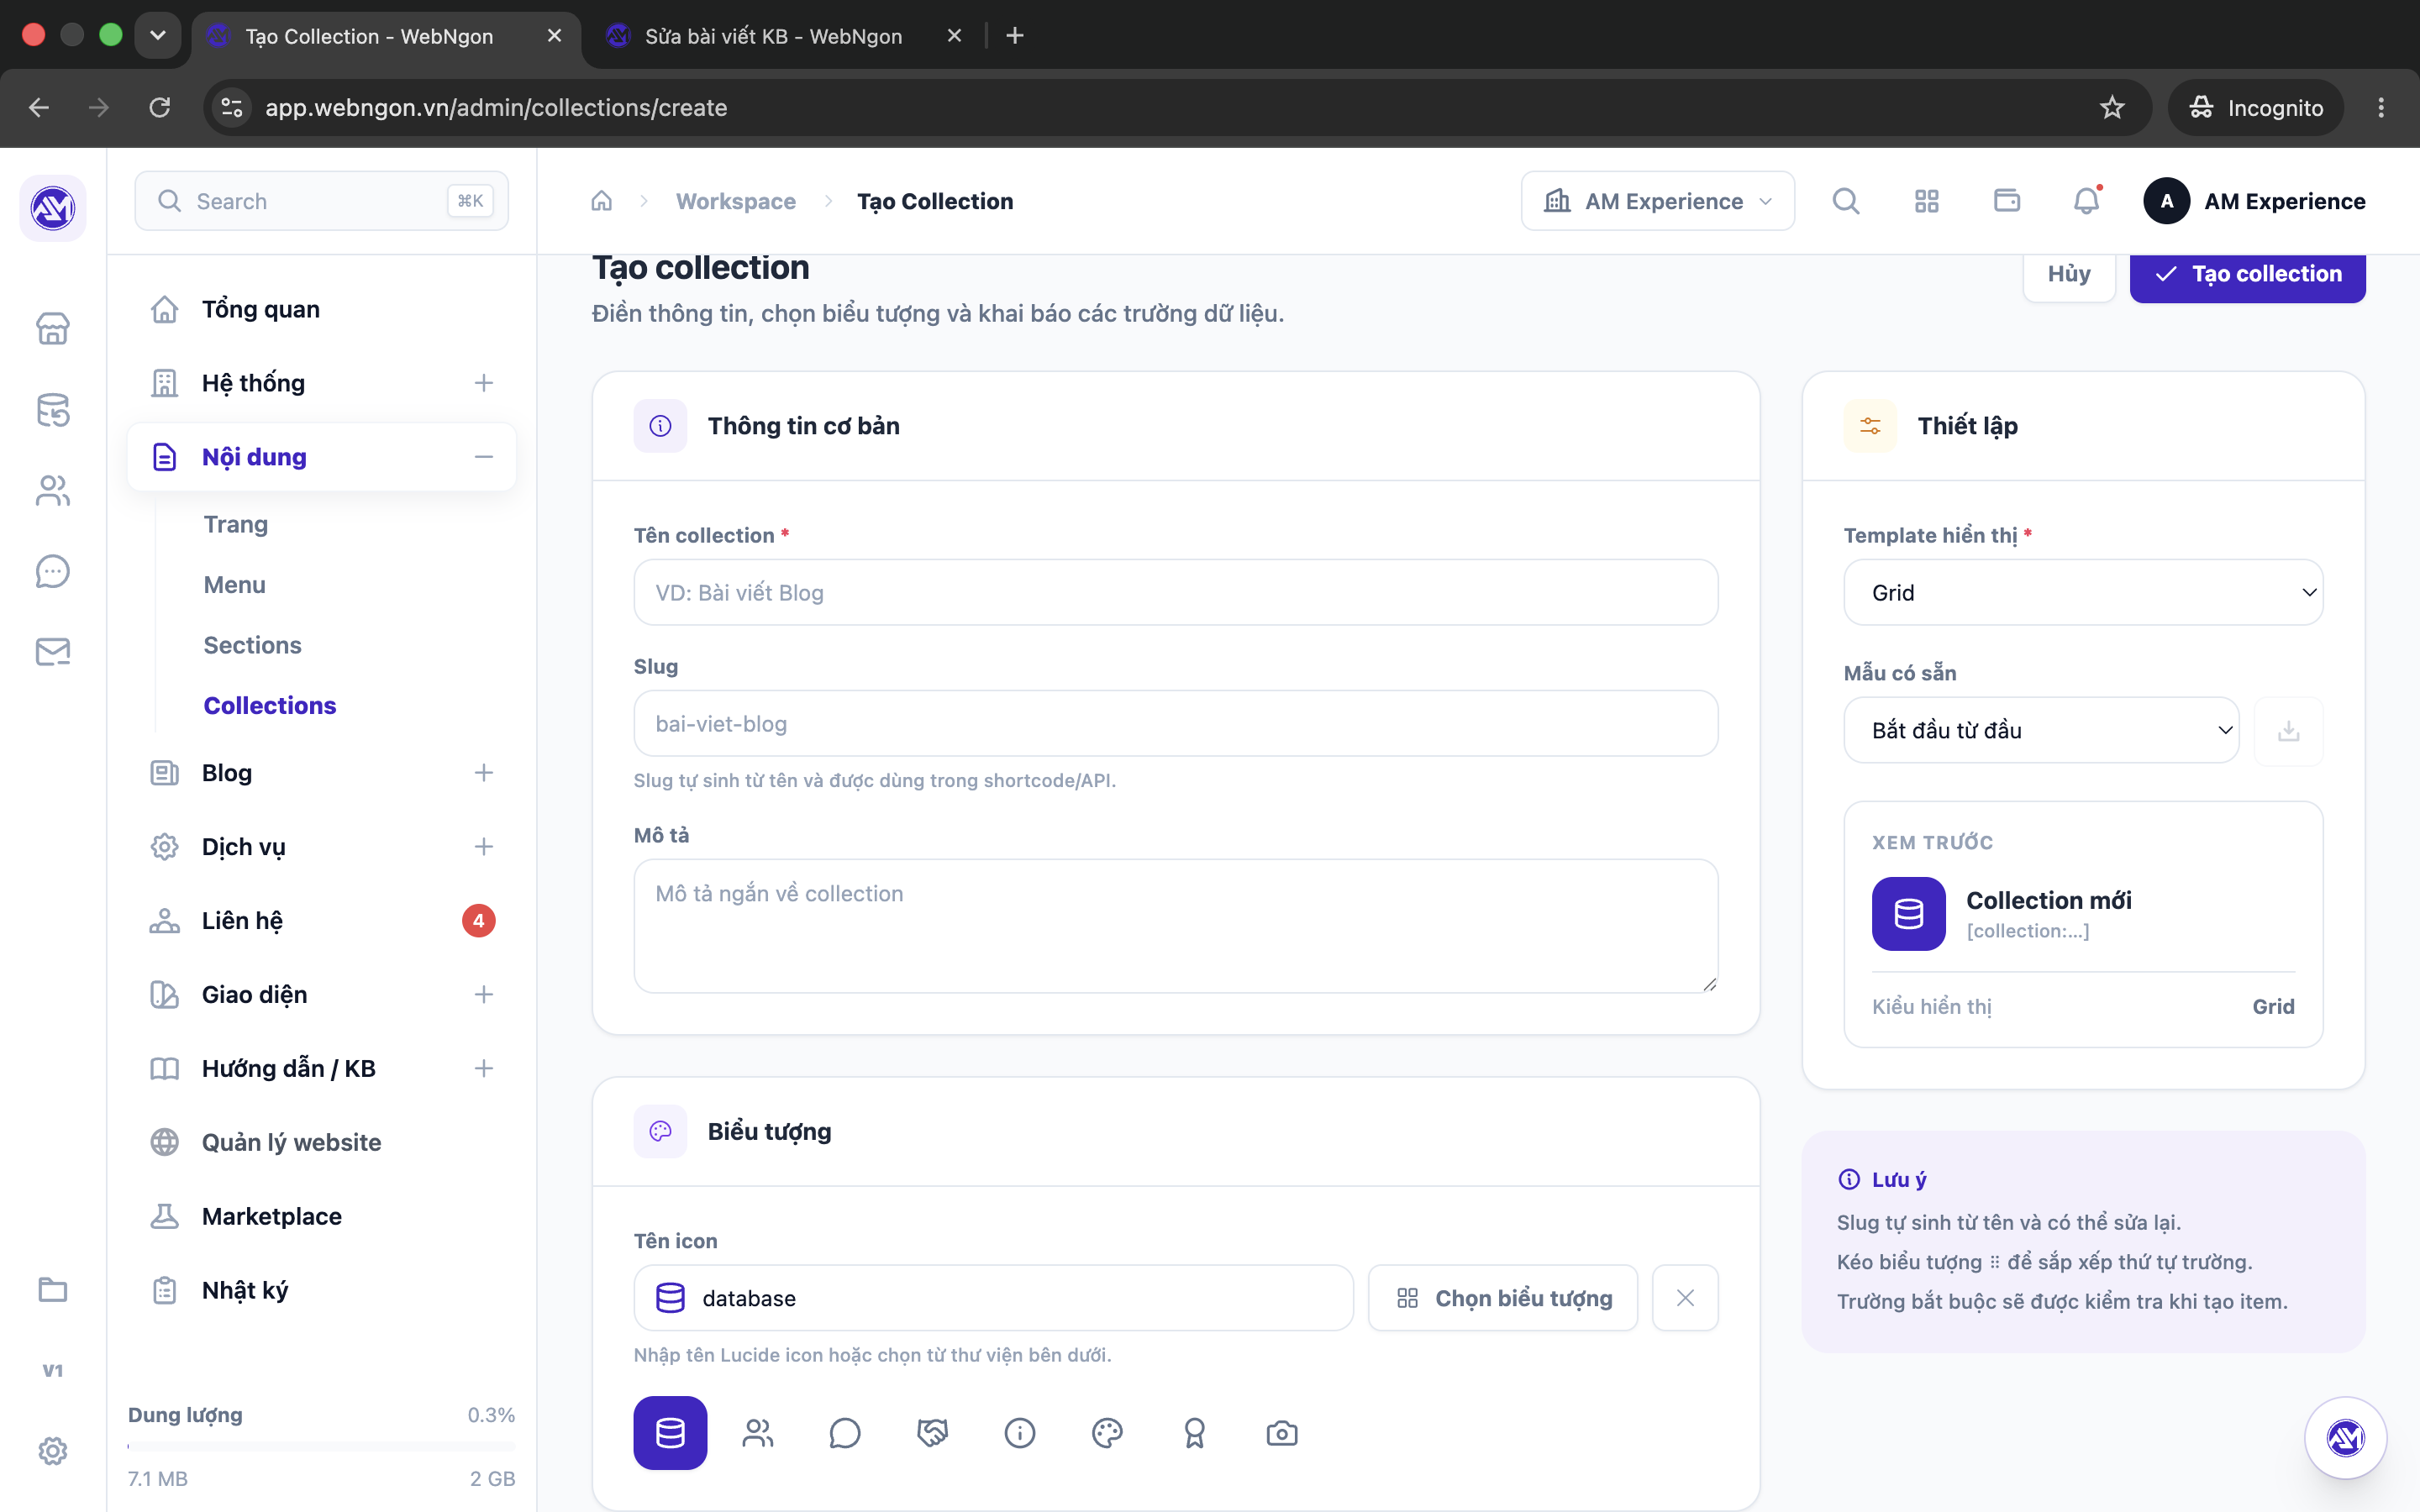Viewport: 2420px width, 1512px height.
Task: Open the chat bubble icon in the left rail
Action: (x=53, y=571)
